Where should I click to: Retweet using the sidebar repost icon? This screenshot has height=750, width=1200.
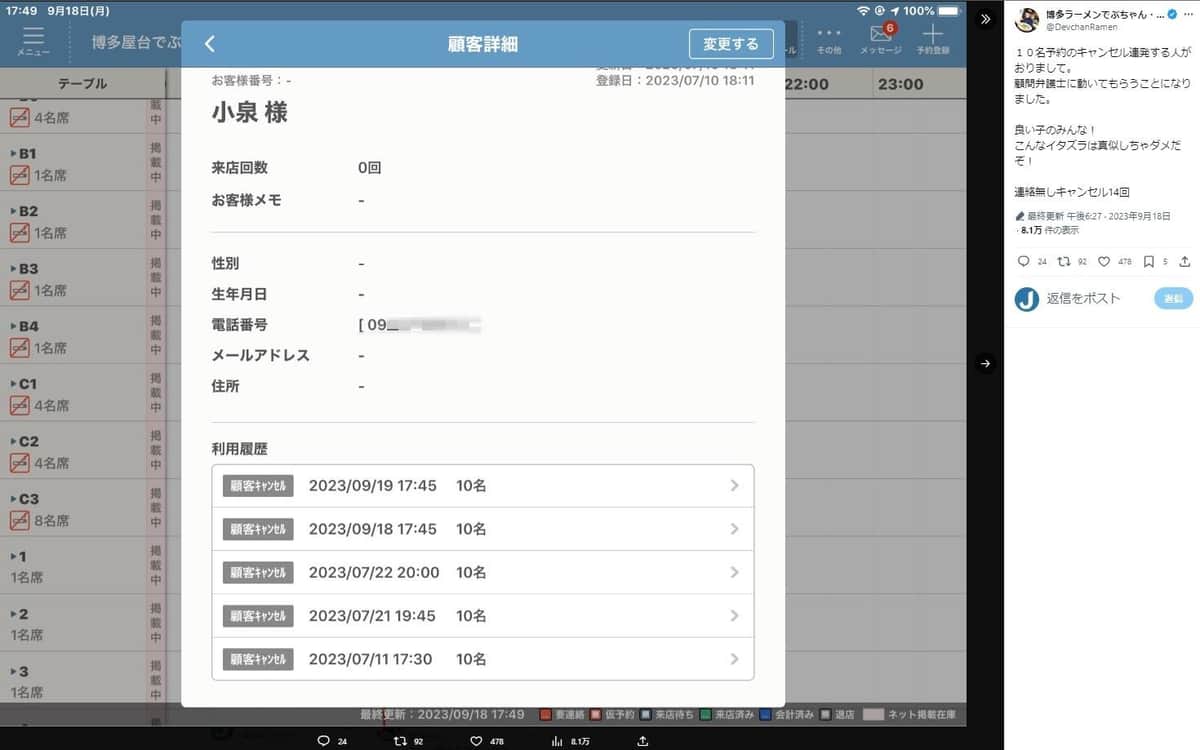(x=1064, y=261)
